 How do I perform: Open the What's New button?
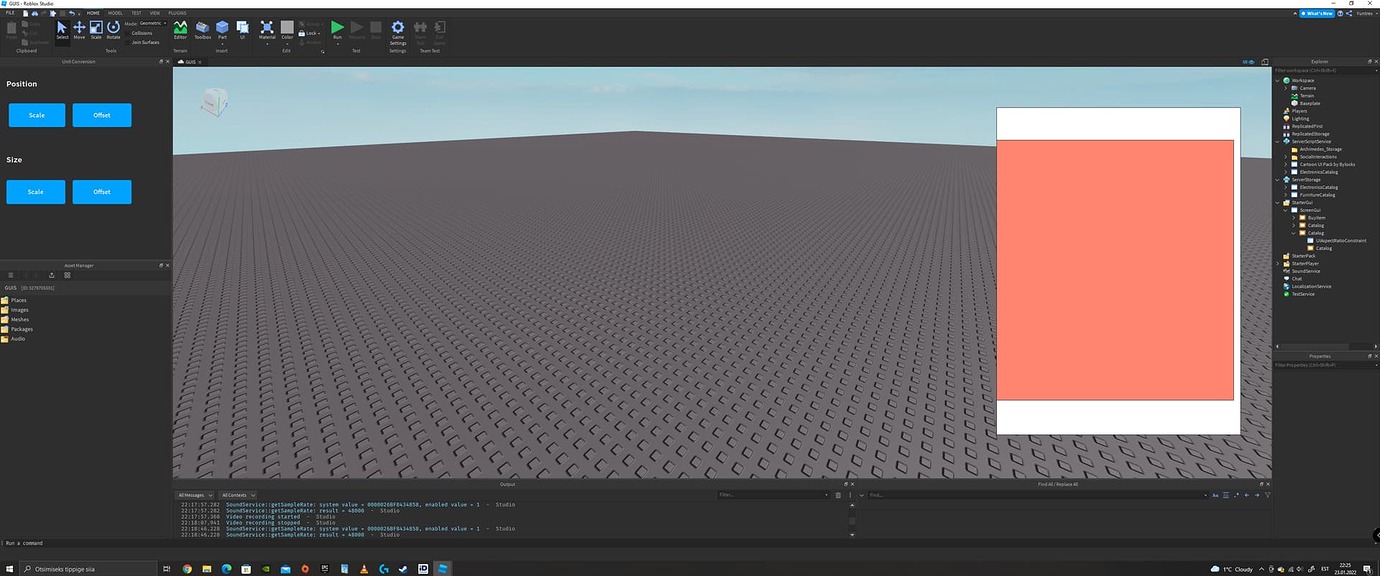coord(1315,13)
